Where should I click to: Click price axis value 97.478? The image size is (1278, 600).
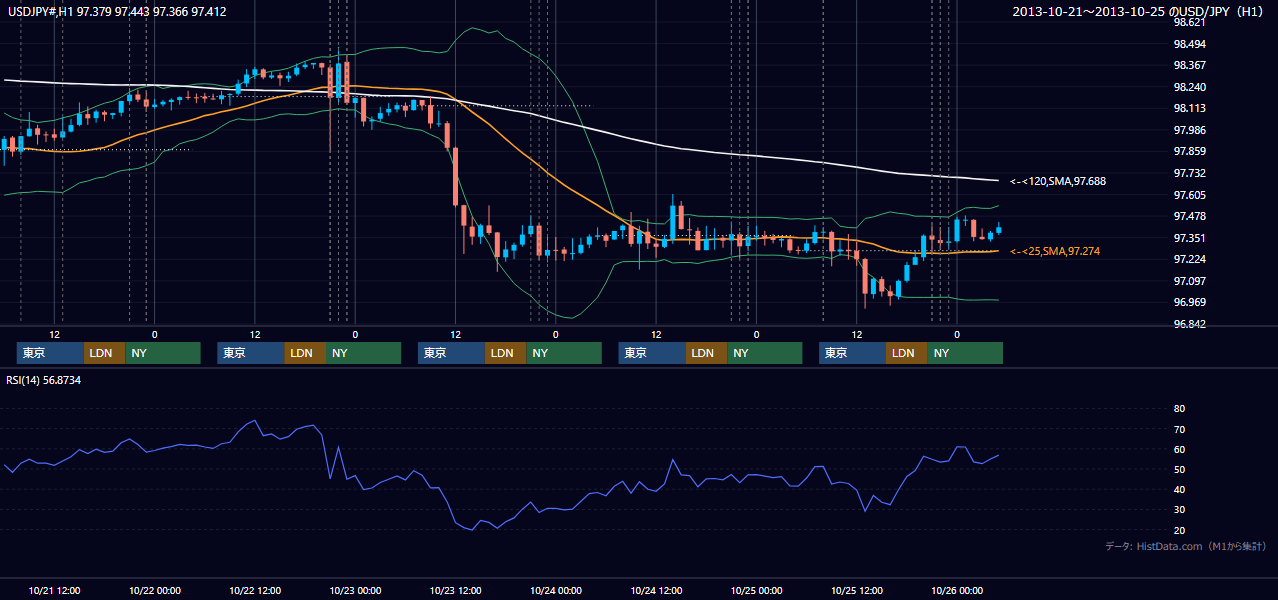coord(1189,216)
